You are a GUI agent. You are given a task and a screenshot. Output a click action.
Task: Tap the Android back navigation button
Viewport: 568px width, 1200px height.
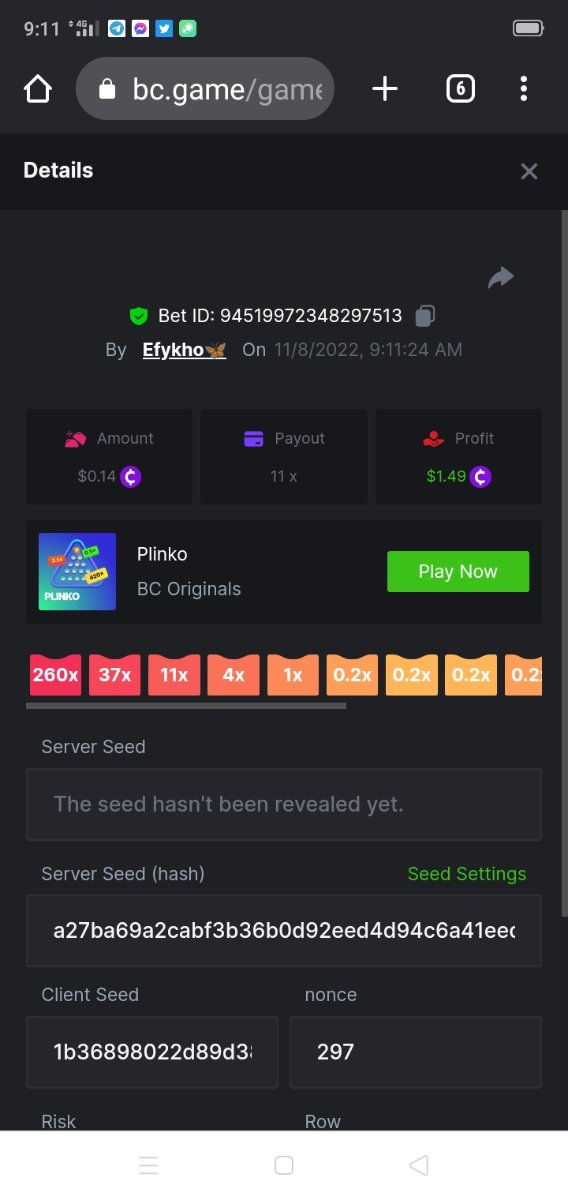419,1165
